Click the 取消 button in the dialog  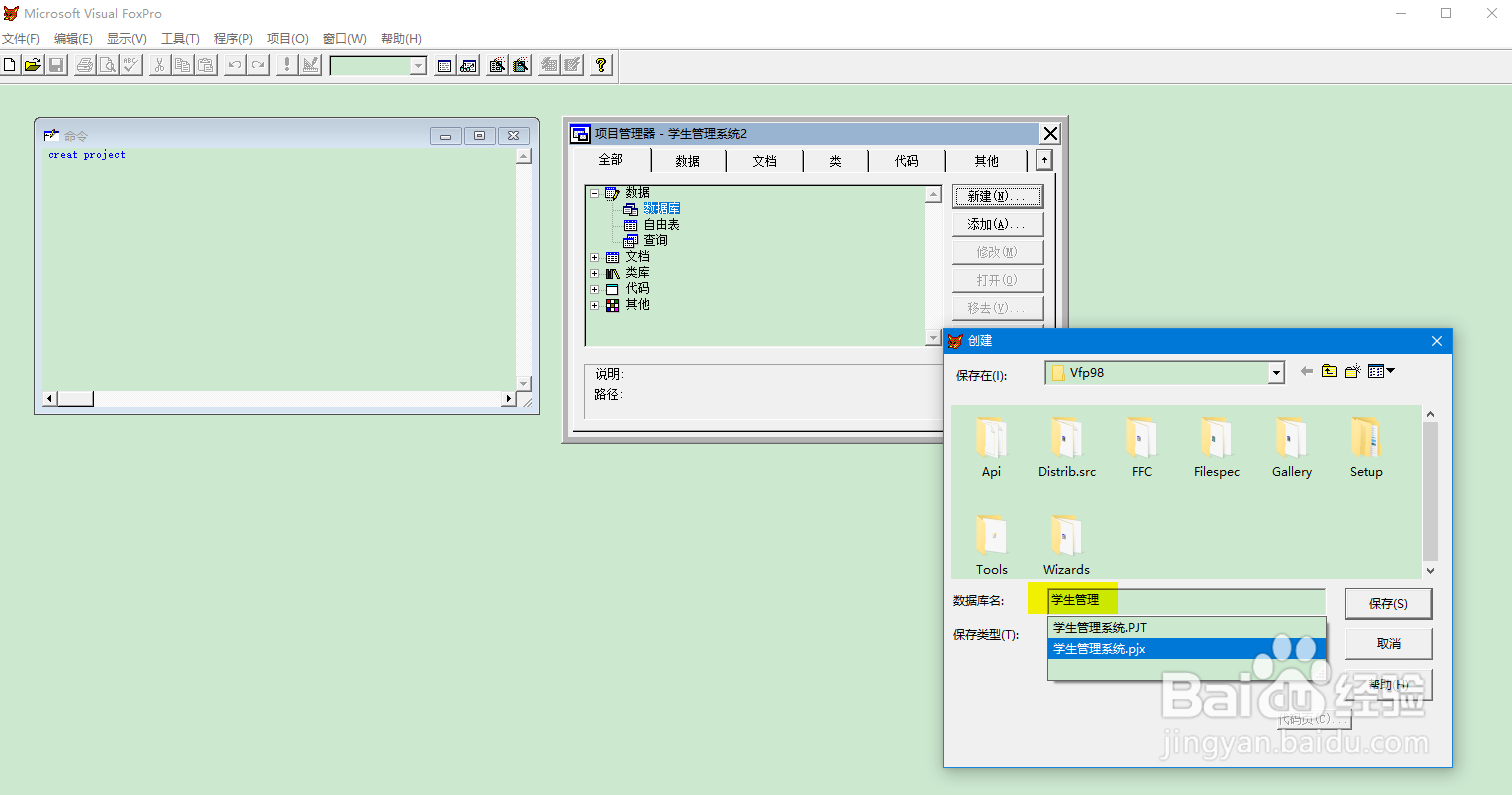point(1388,643)
